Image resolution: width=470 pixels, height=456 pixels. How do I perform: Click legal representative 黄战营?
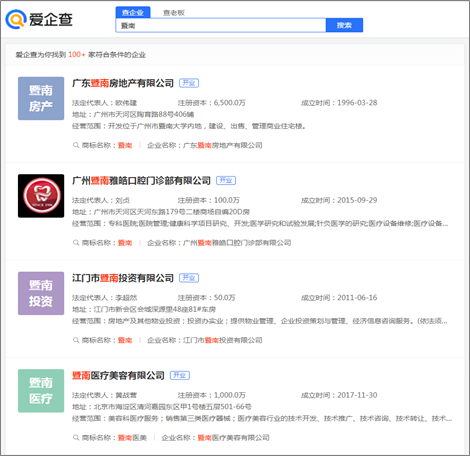point(126,395)
